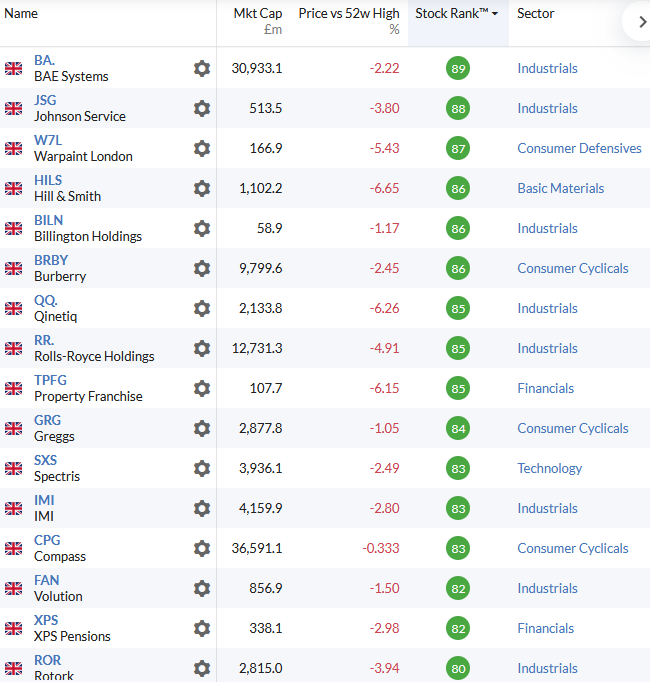
Task: Open settings gear for Compass row
Action: 202,549
